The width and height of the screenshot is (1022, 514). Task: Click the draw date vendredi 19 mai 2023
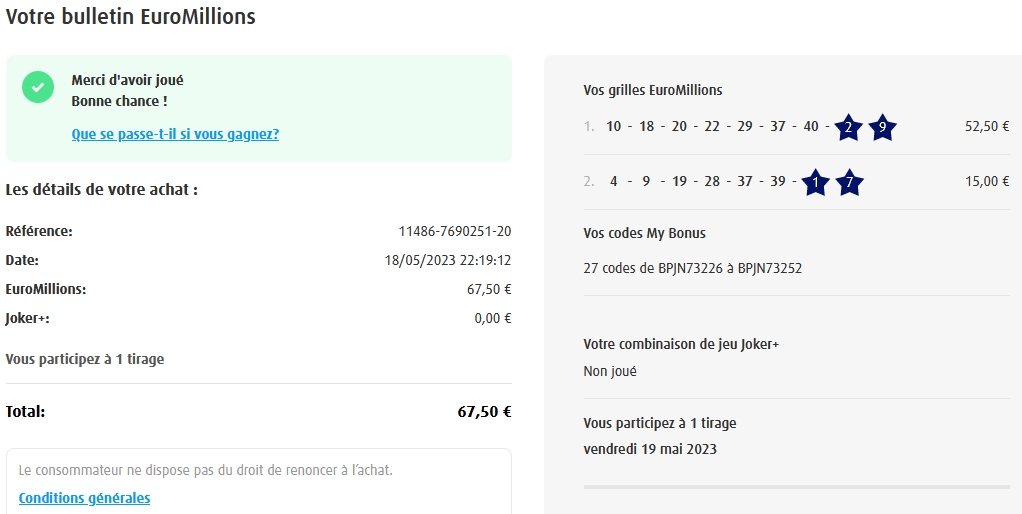(650, 448)
